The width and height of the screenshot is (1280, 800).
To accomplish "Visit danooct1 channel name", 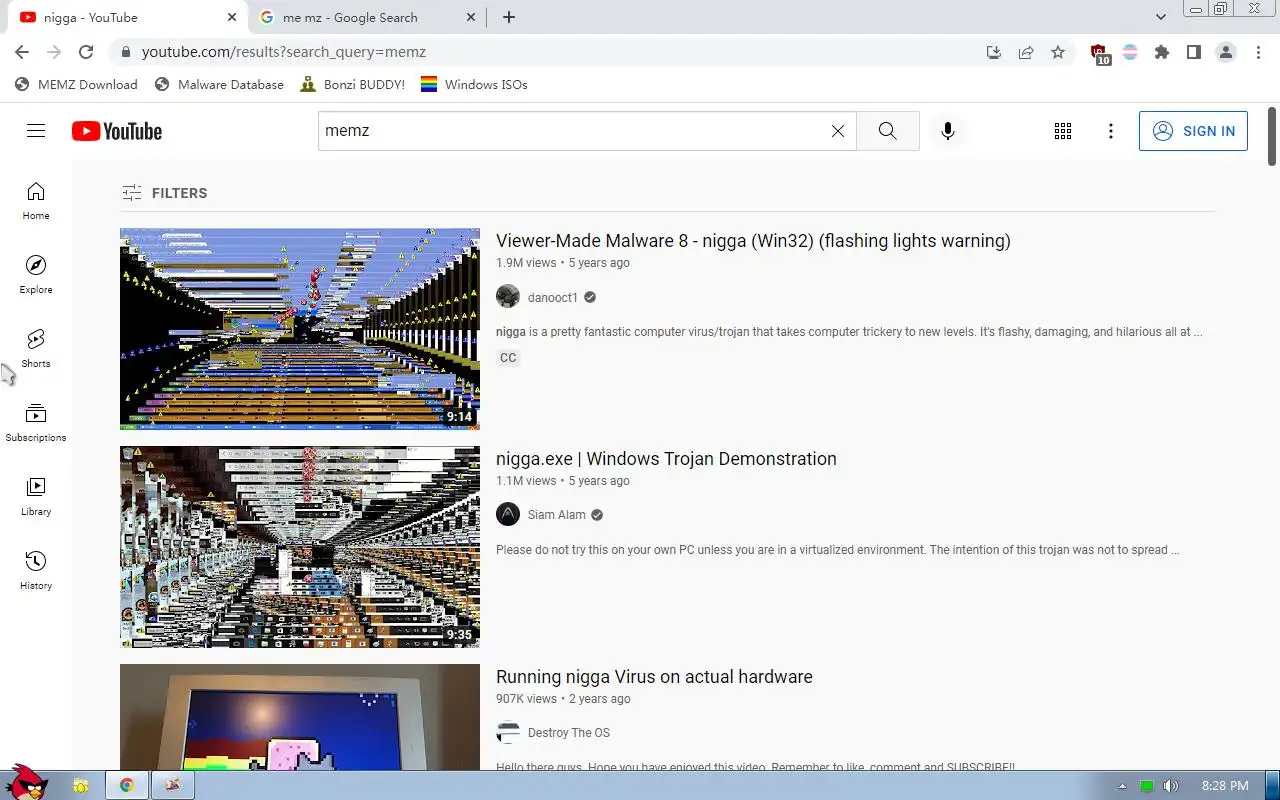I will click(553, 298).
